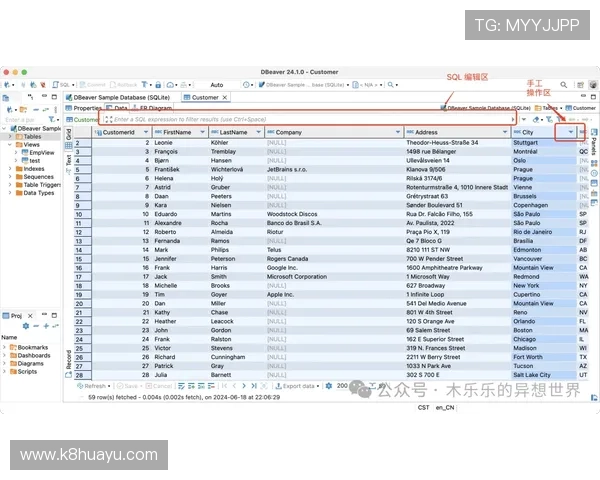600x480 pixels.
Task: Select the Table Triggers folder
Action: point(38,185)
